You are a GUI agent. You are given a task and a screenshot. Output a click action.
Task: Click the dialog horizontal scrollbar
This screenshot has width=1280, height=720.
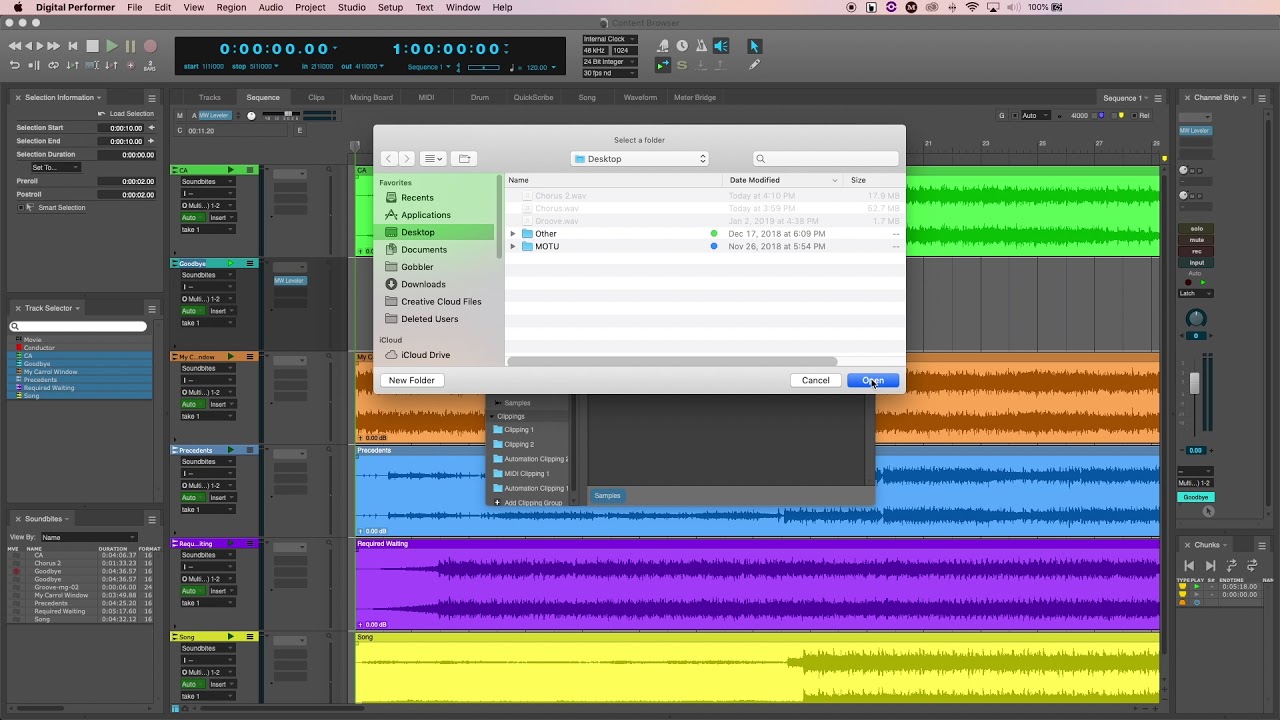click(672, 361)
